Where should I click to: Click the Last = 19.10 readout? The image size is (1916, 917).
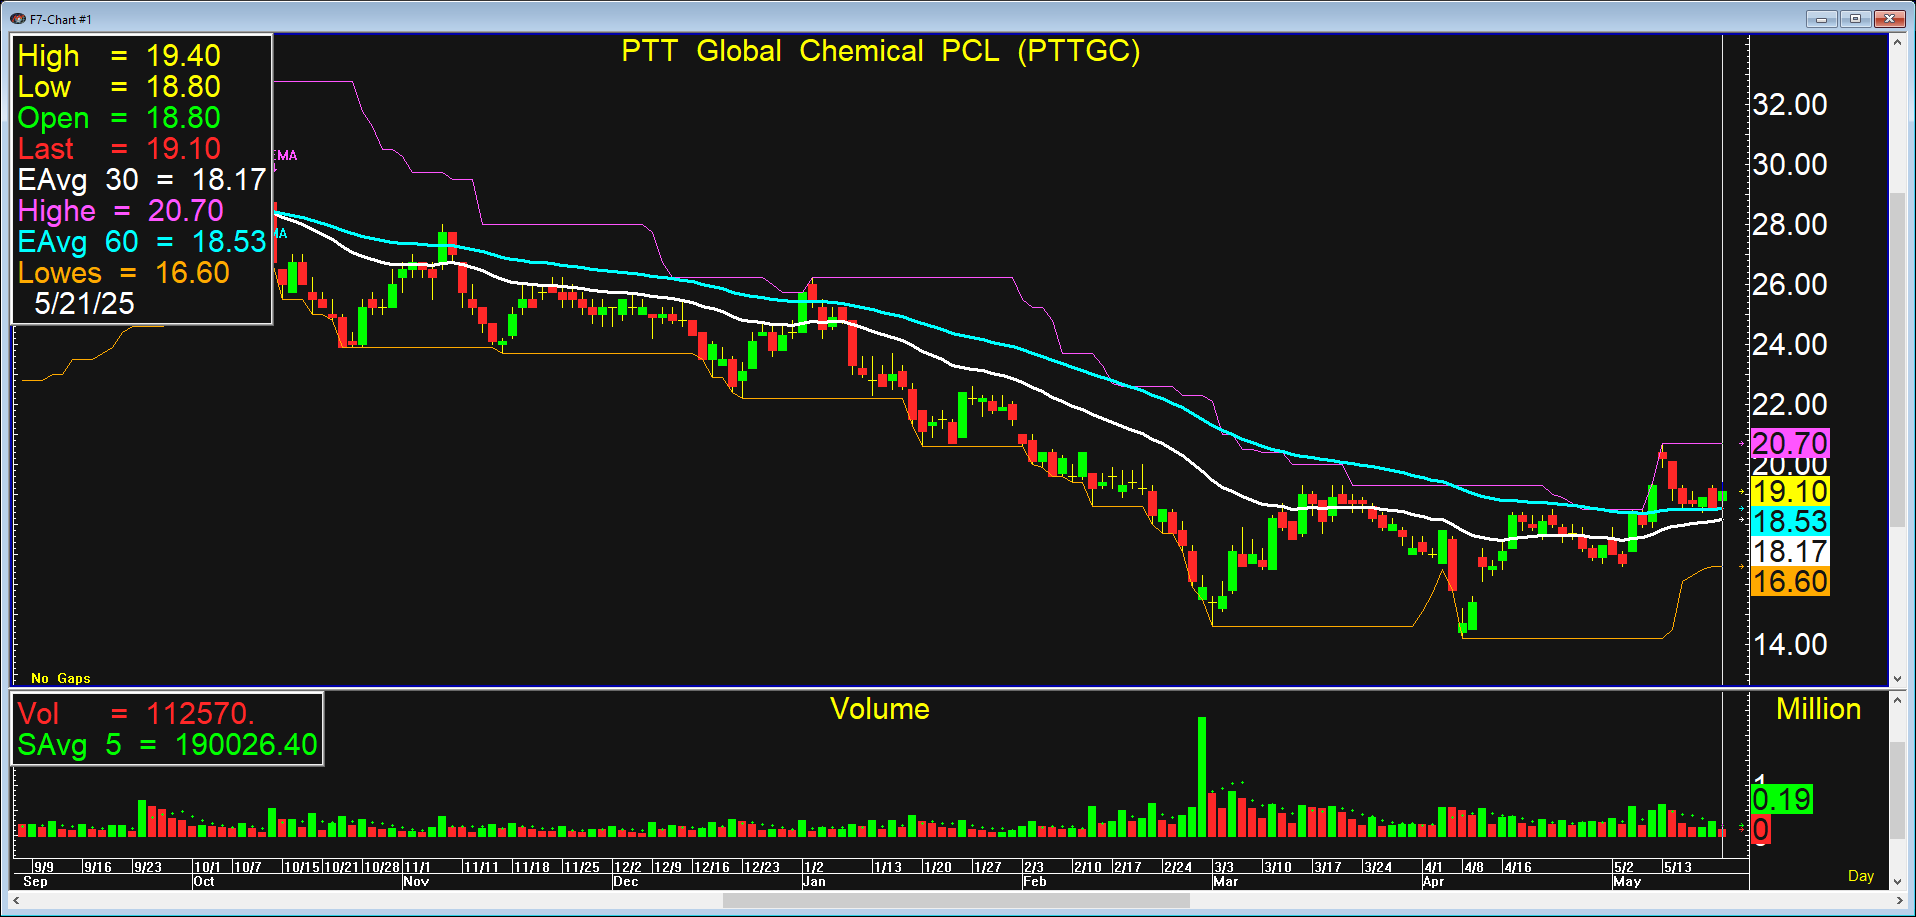(119, 149)
